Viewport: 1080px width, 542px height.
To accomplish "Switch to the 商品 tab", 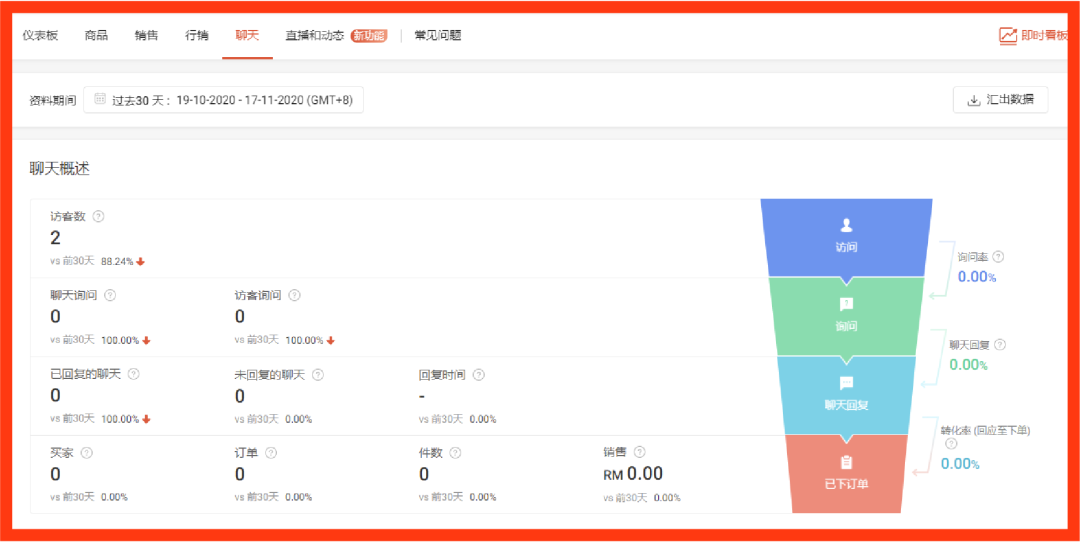I will click(x=96, y=36).
